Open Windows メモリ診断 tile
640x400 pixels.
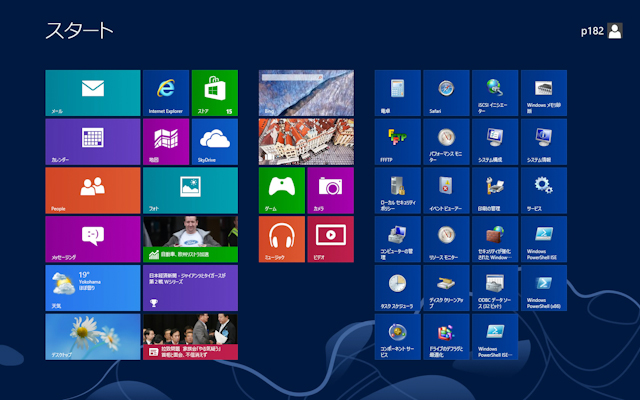[544, 93]
